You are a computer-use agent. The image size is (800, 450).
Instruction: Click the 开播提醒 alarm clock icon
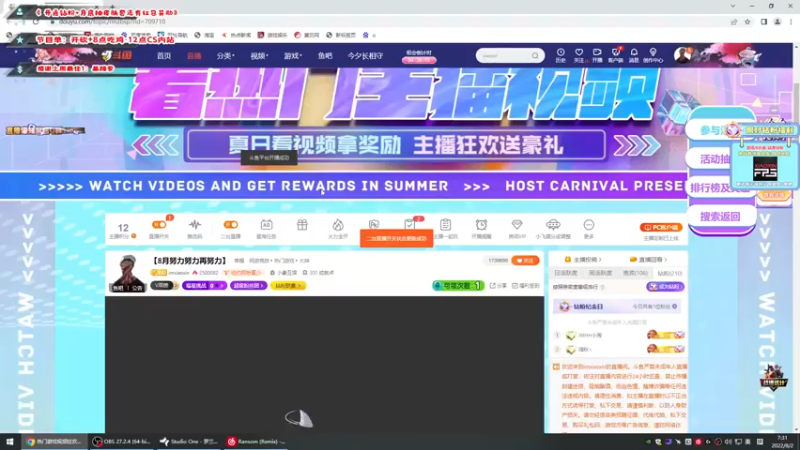pyautogui.click(x=481, y=224)
